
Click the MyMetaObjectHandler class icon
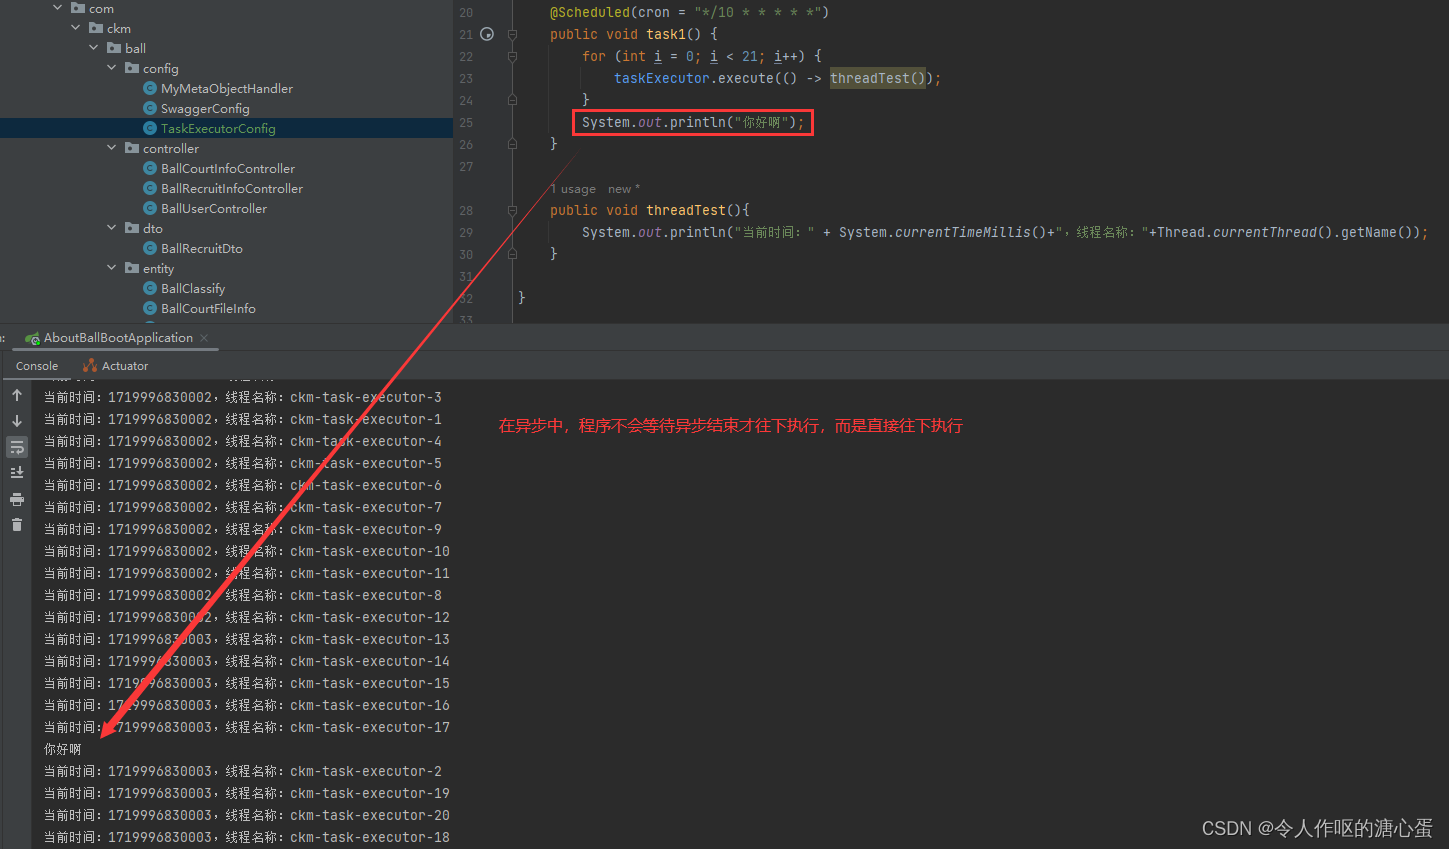coord(150,88)
